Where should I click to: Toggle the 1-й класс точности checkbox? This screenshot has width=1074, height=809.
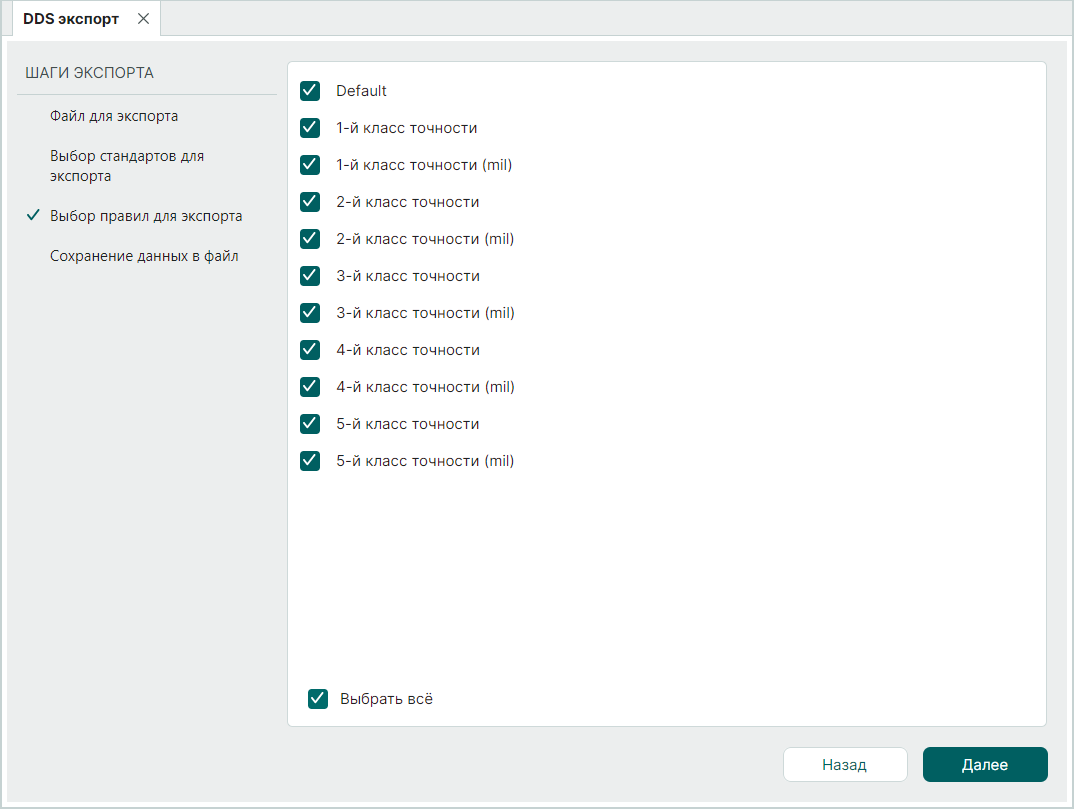coord(310,128)
